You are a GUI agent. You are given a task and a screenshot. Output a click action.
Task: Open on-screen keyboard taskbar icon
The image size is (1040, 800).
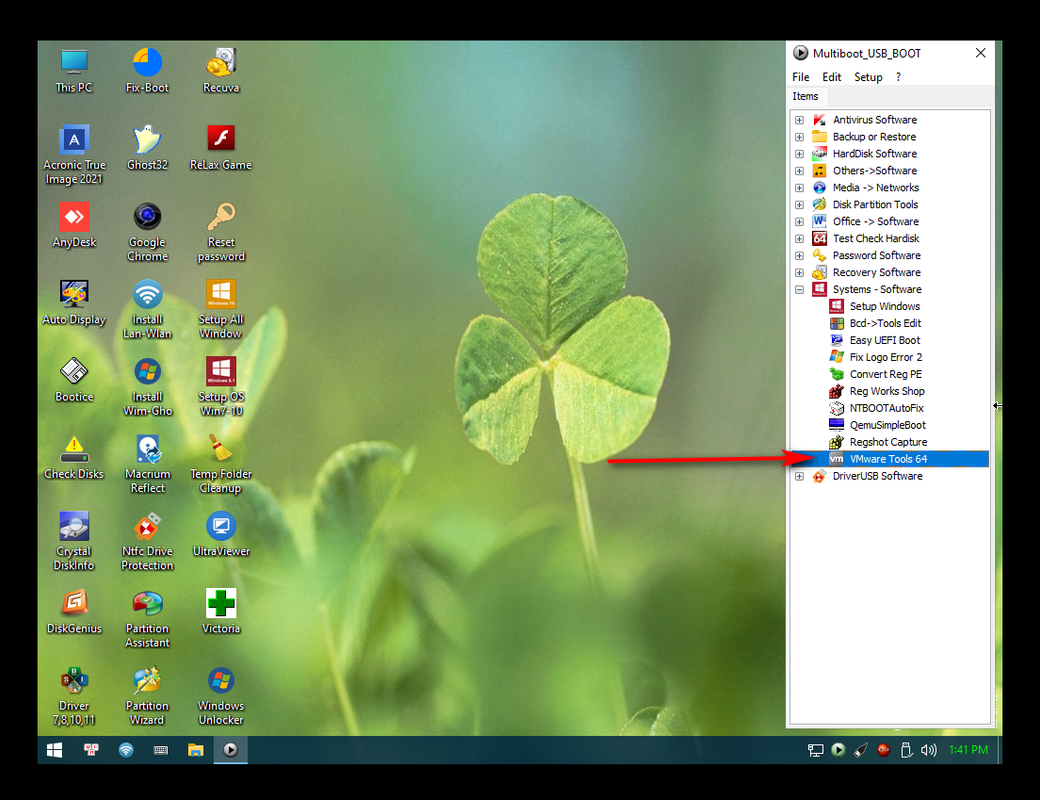click(x=161, y=750)
